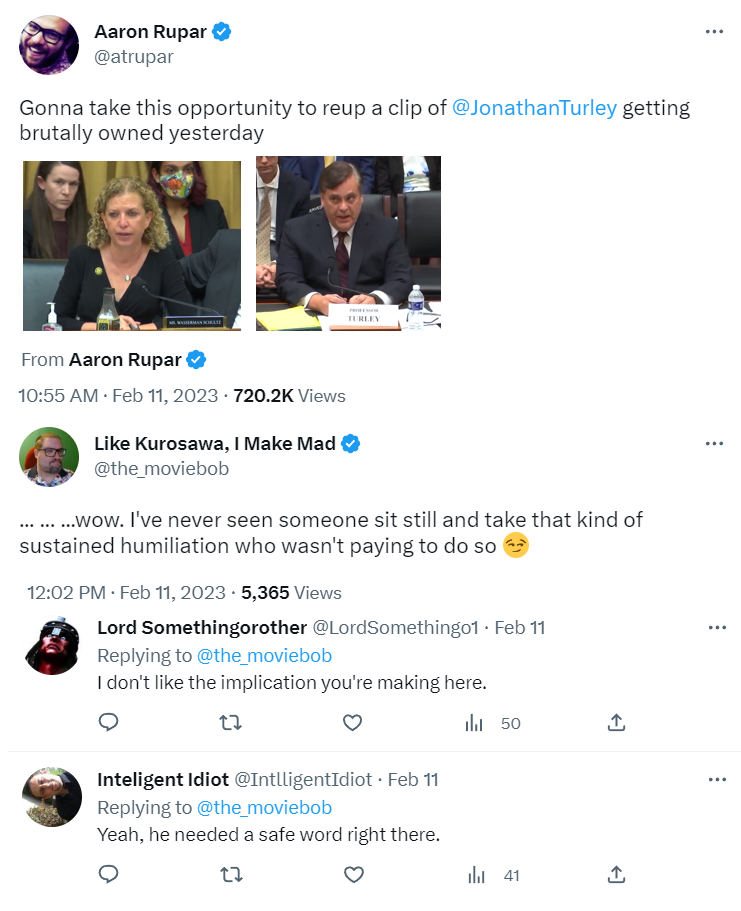Like Lord Somethingorother's reply
The image size is (741, 911).
(x=353, y=722)
